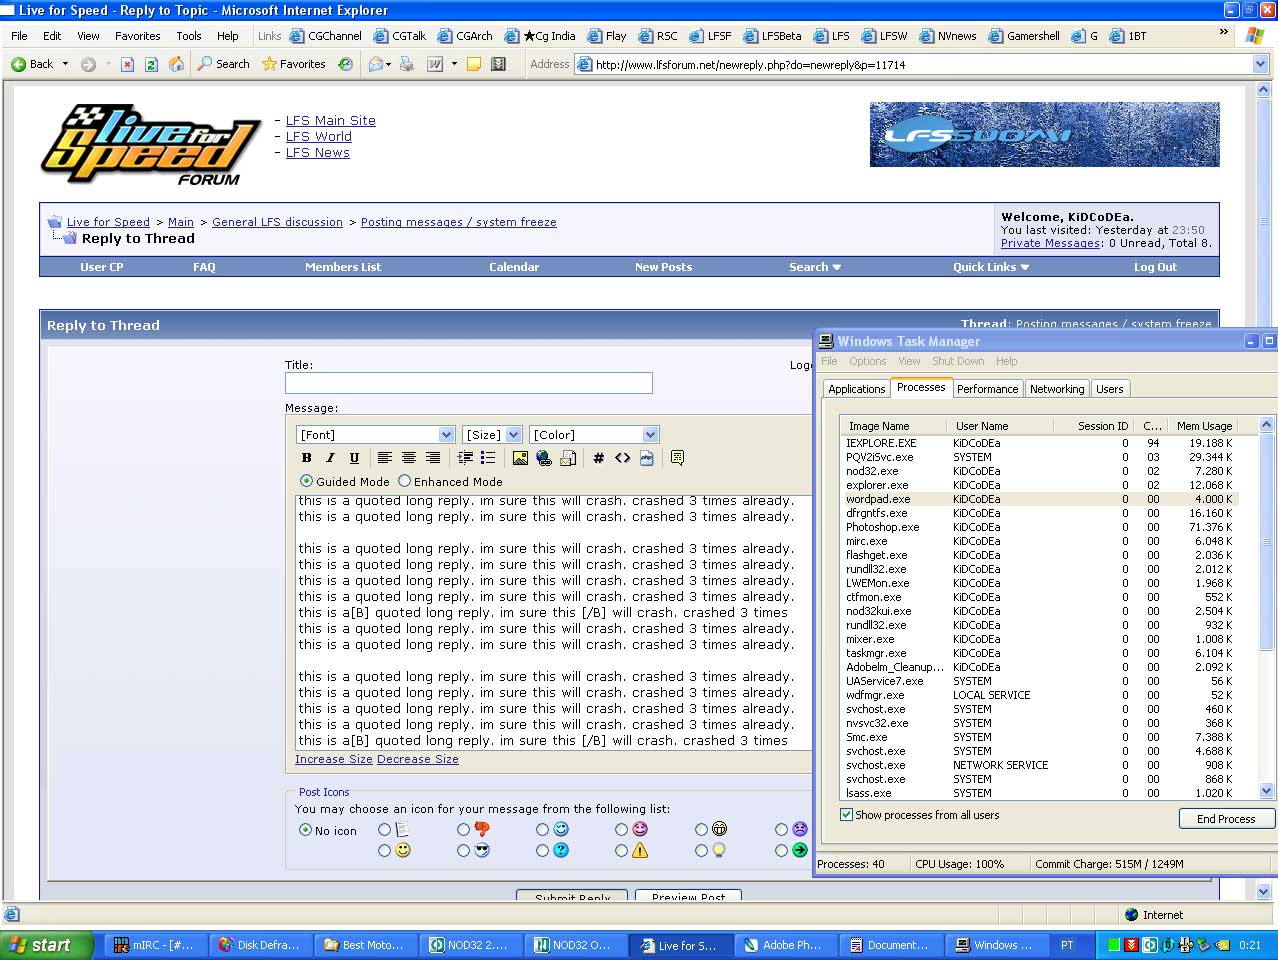Screen dimensions: 1278x960
Task: Apply underline formatting in message editor
Action: pos(354,458)
